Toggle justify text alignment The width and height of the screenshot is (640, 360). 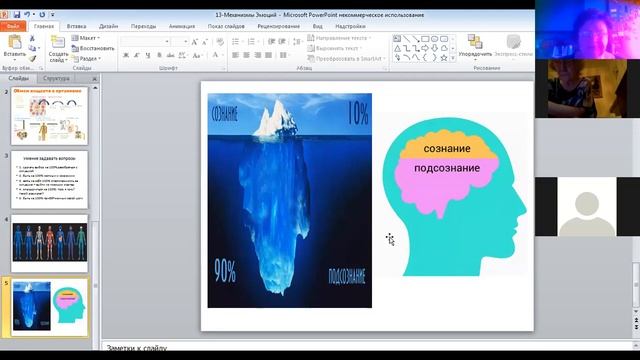[x=268, y=55]
